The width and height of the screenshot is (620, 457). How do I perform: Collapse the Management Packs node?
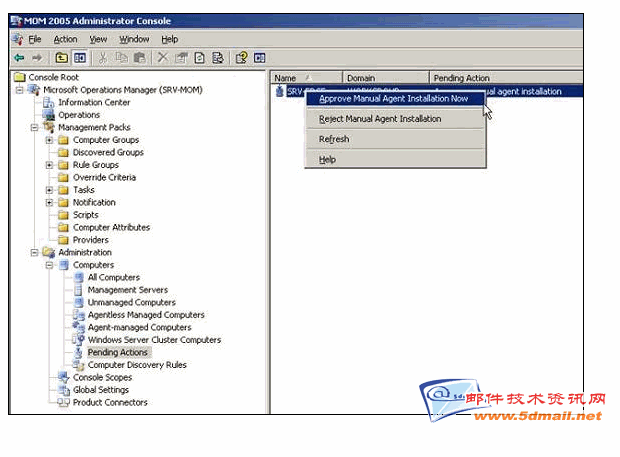(x=34, y=128)
